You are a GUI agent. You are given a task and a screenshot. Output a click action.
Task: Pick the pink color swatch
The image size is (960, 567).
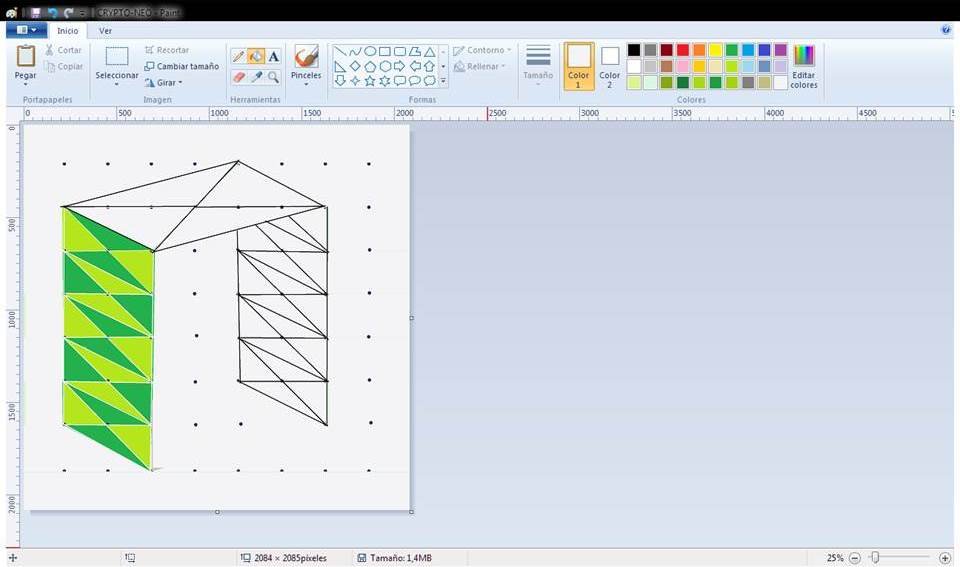click(x=683, y=66)
